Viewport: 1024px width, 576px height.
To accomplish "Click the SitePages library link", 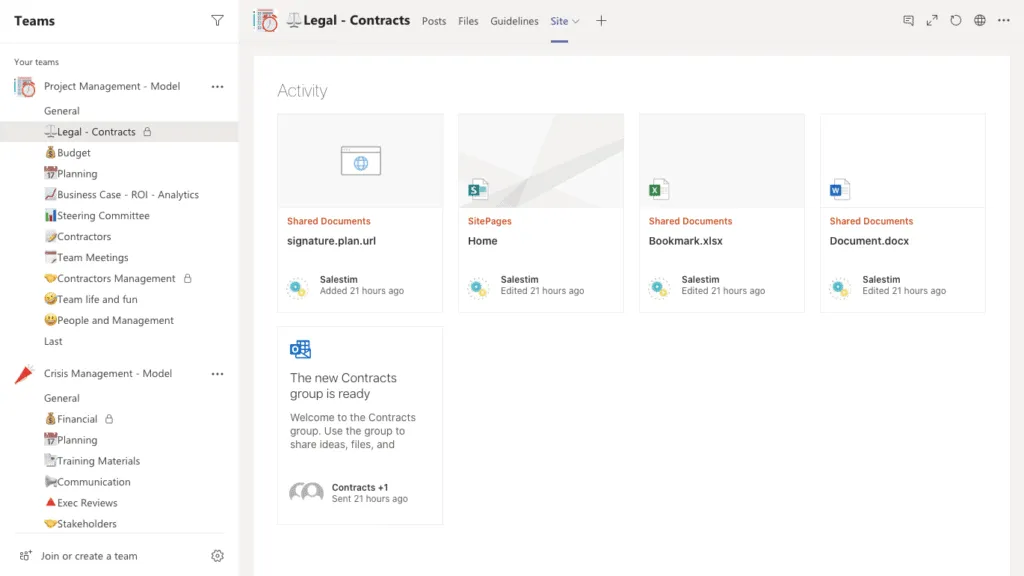I will point(490,221).
